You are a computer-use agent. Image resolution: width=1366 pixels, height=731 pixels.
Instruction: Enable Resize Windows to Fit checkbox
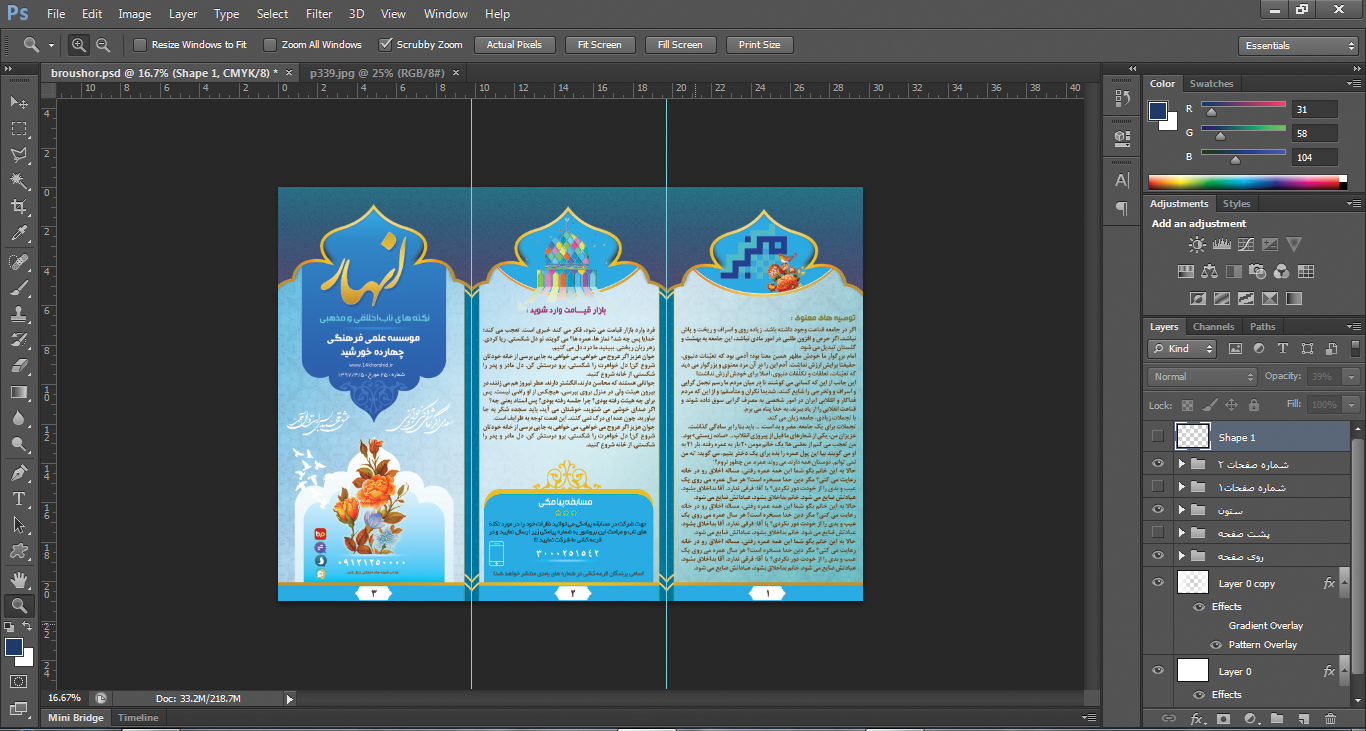(x=140, y=45)
